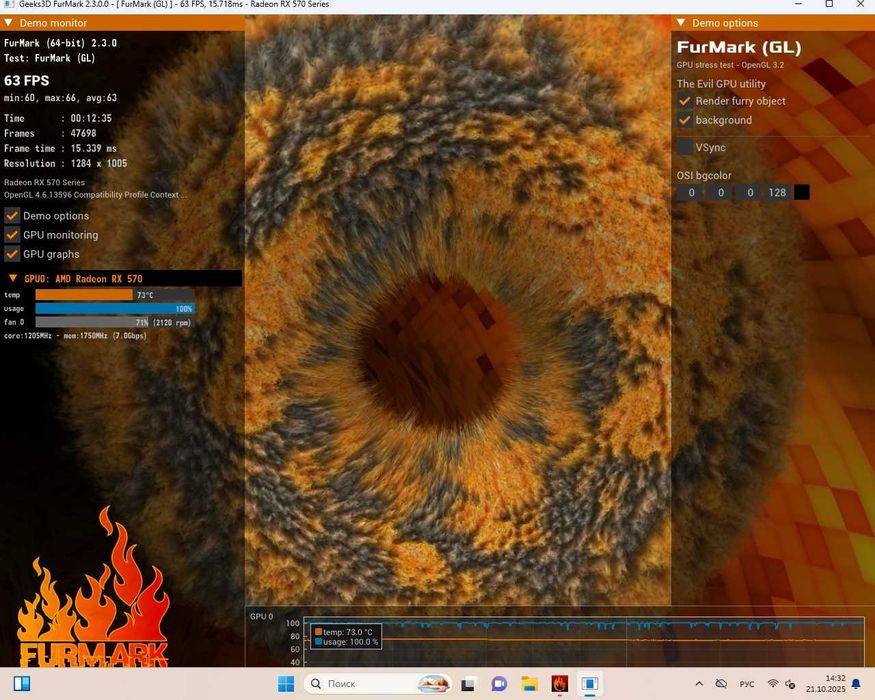This screenshot has width=875, height=700.
Task: Click the Frame time 15.339 ms line
Action: tap(60, 148)
